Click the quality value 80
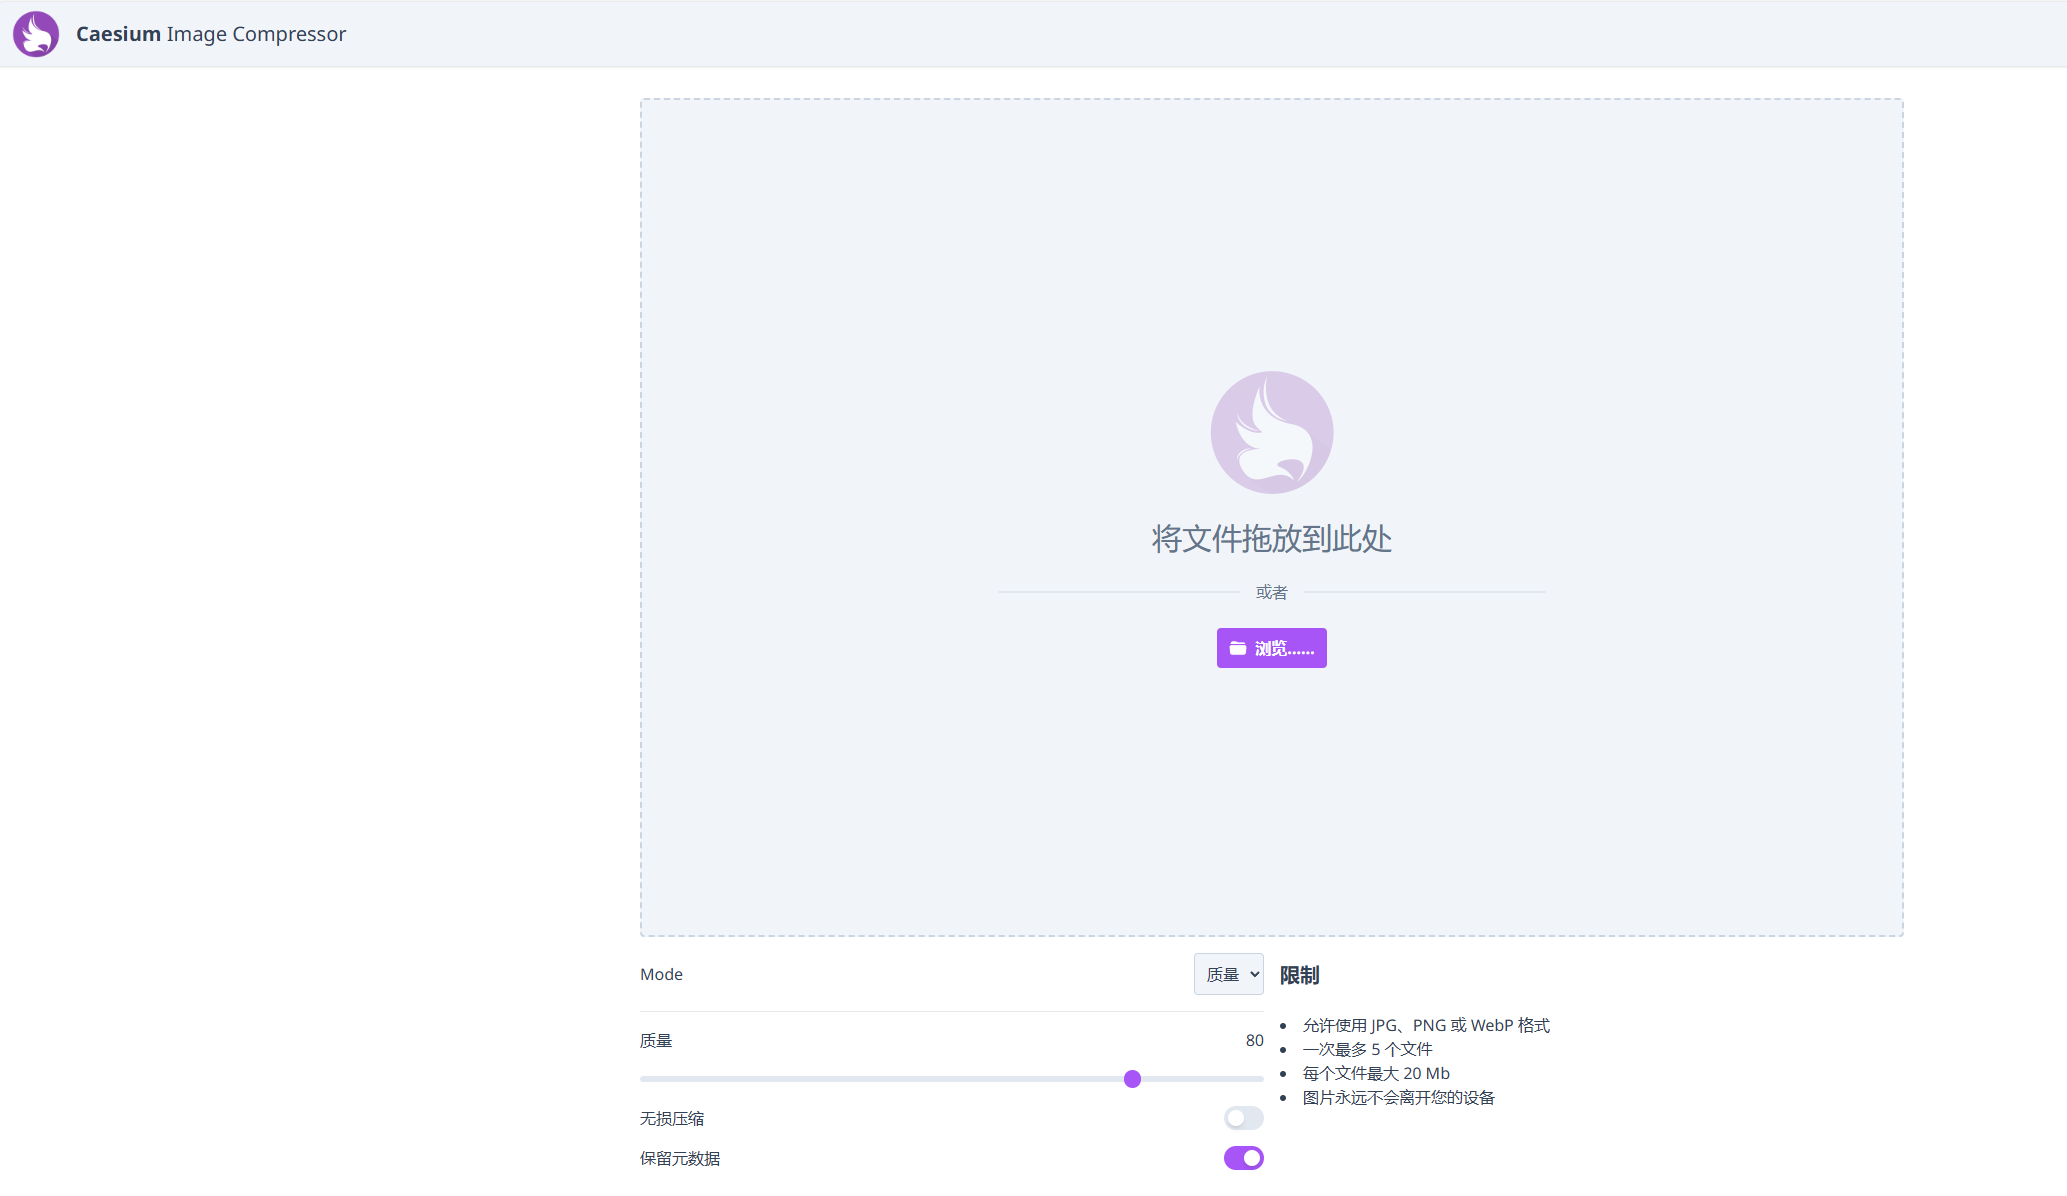2067x1196 pixels. (1254, 1040)
